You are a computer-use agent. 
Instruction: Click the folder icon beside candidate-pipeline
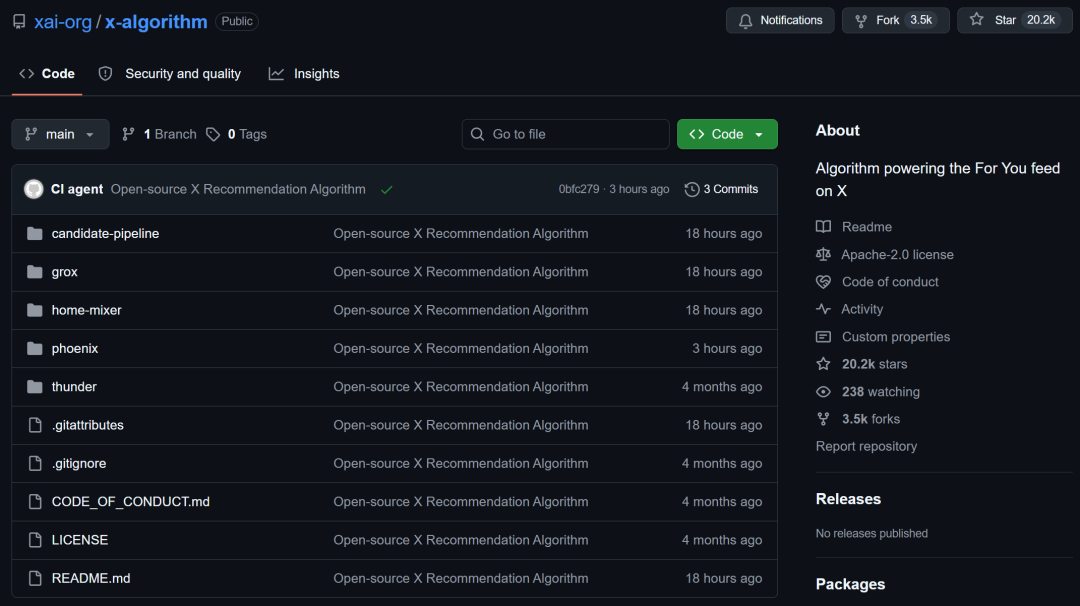[34, 233]
